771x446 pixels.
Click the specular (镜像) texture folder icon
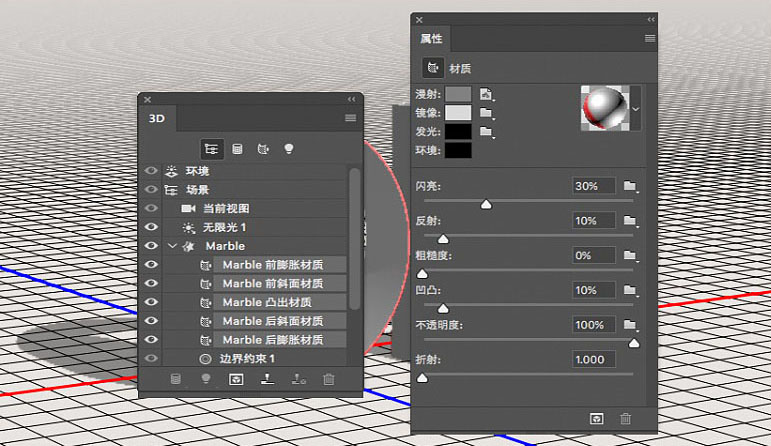tap(486, 113)
